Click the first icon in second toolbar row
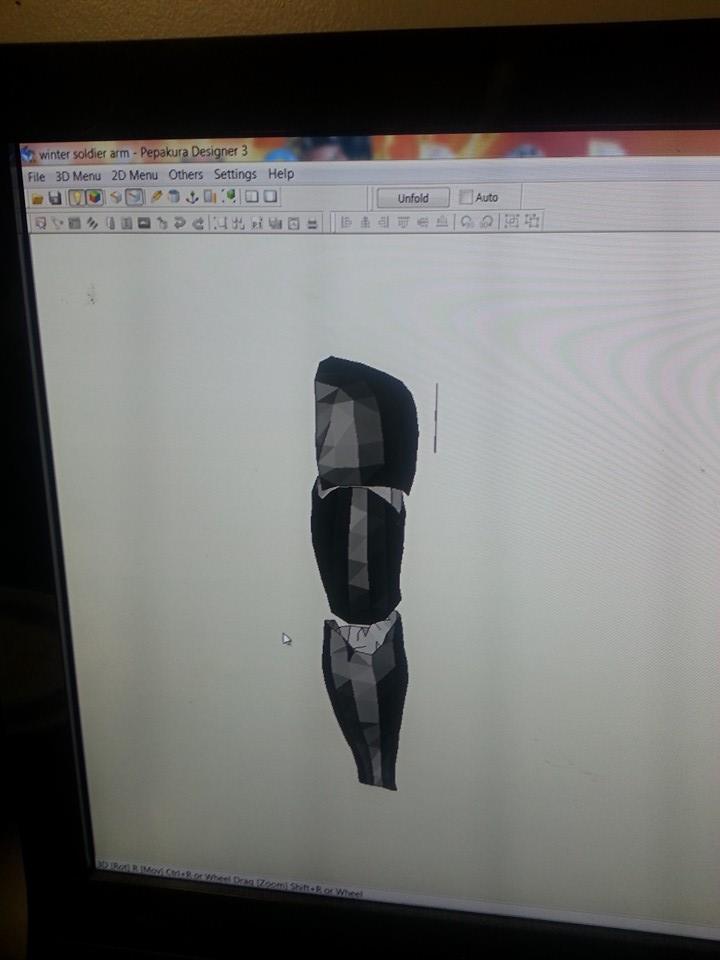This screenshot has height=960, width=720. pos(40,223)
